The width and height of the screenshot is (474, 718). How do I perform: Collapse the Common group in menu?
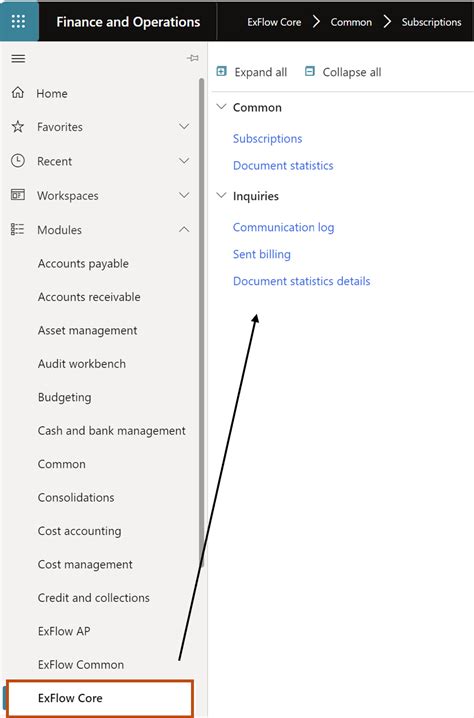[x=222, y=107]
